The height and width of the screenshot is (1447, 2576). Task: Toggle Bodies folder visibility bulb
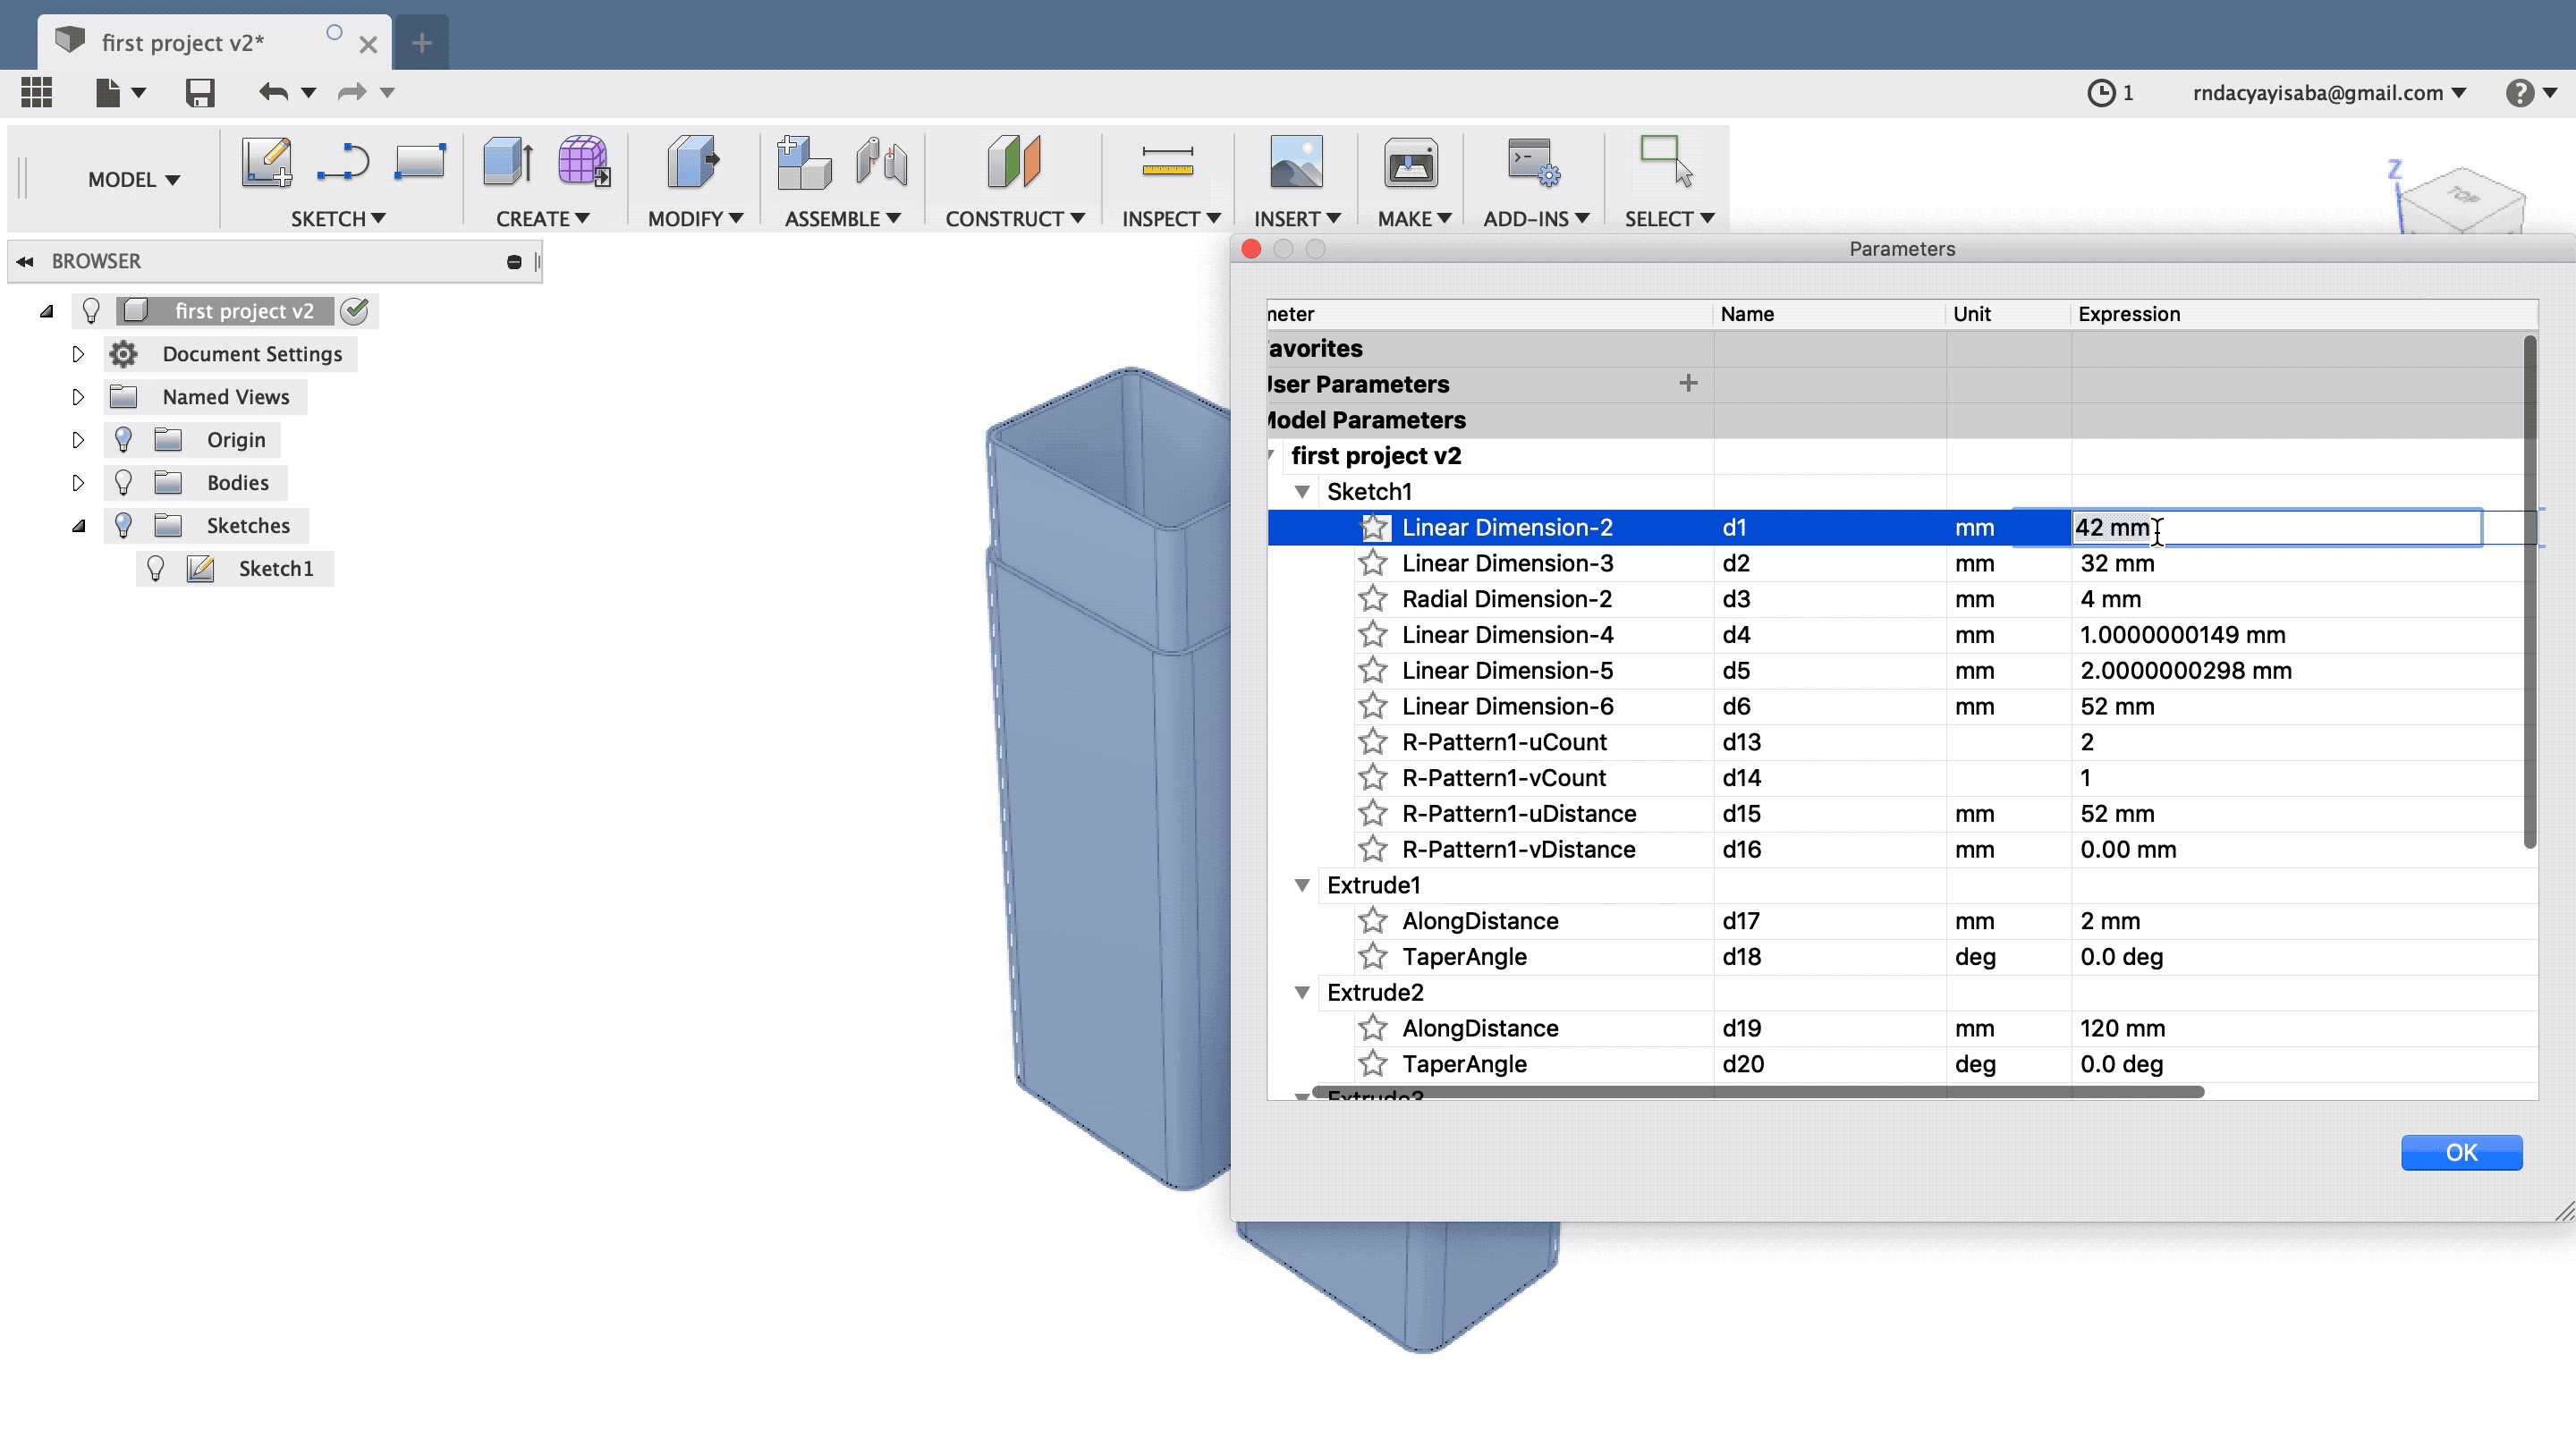pos(123,483)
